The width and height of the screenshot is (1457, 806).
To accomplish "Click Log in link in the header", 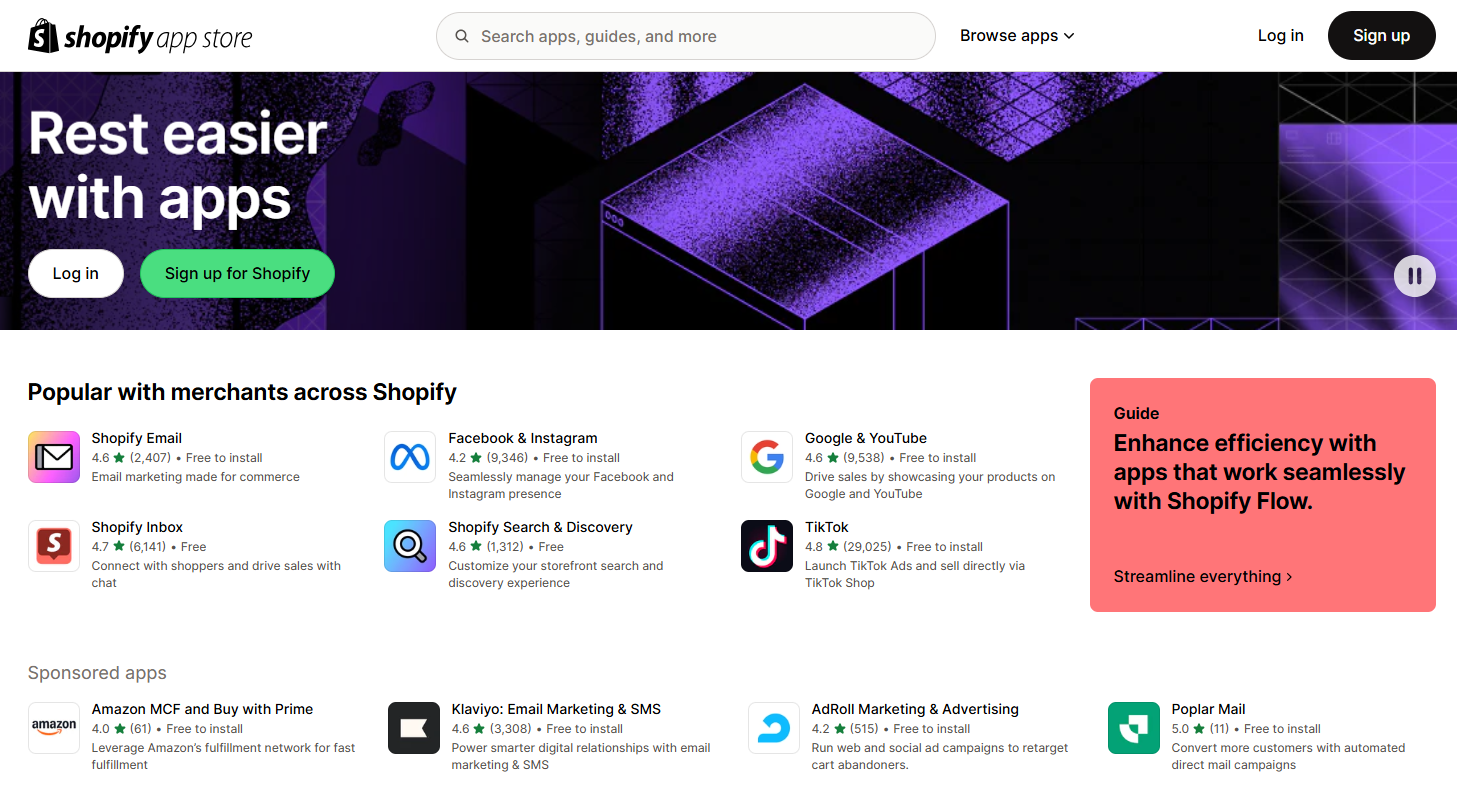I will tap(1281, 36).
